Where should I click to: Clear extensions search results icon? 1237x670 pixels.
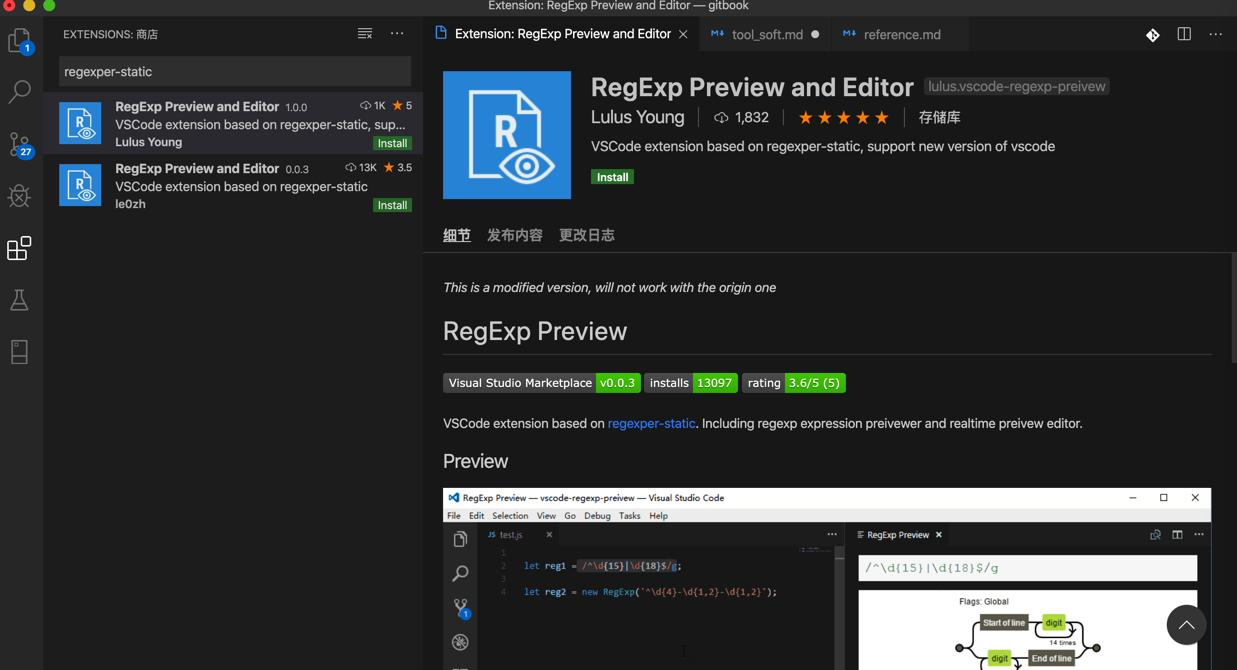[x=365, y=34]
